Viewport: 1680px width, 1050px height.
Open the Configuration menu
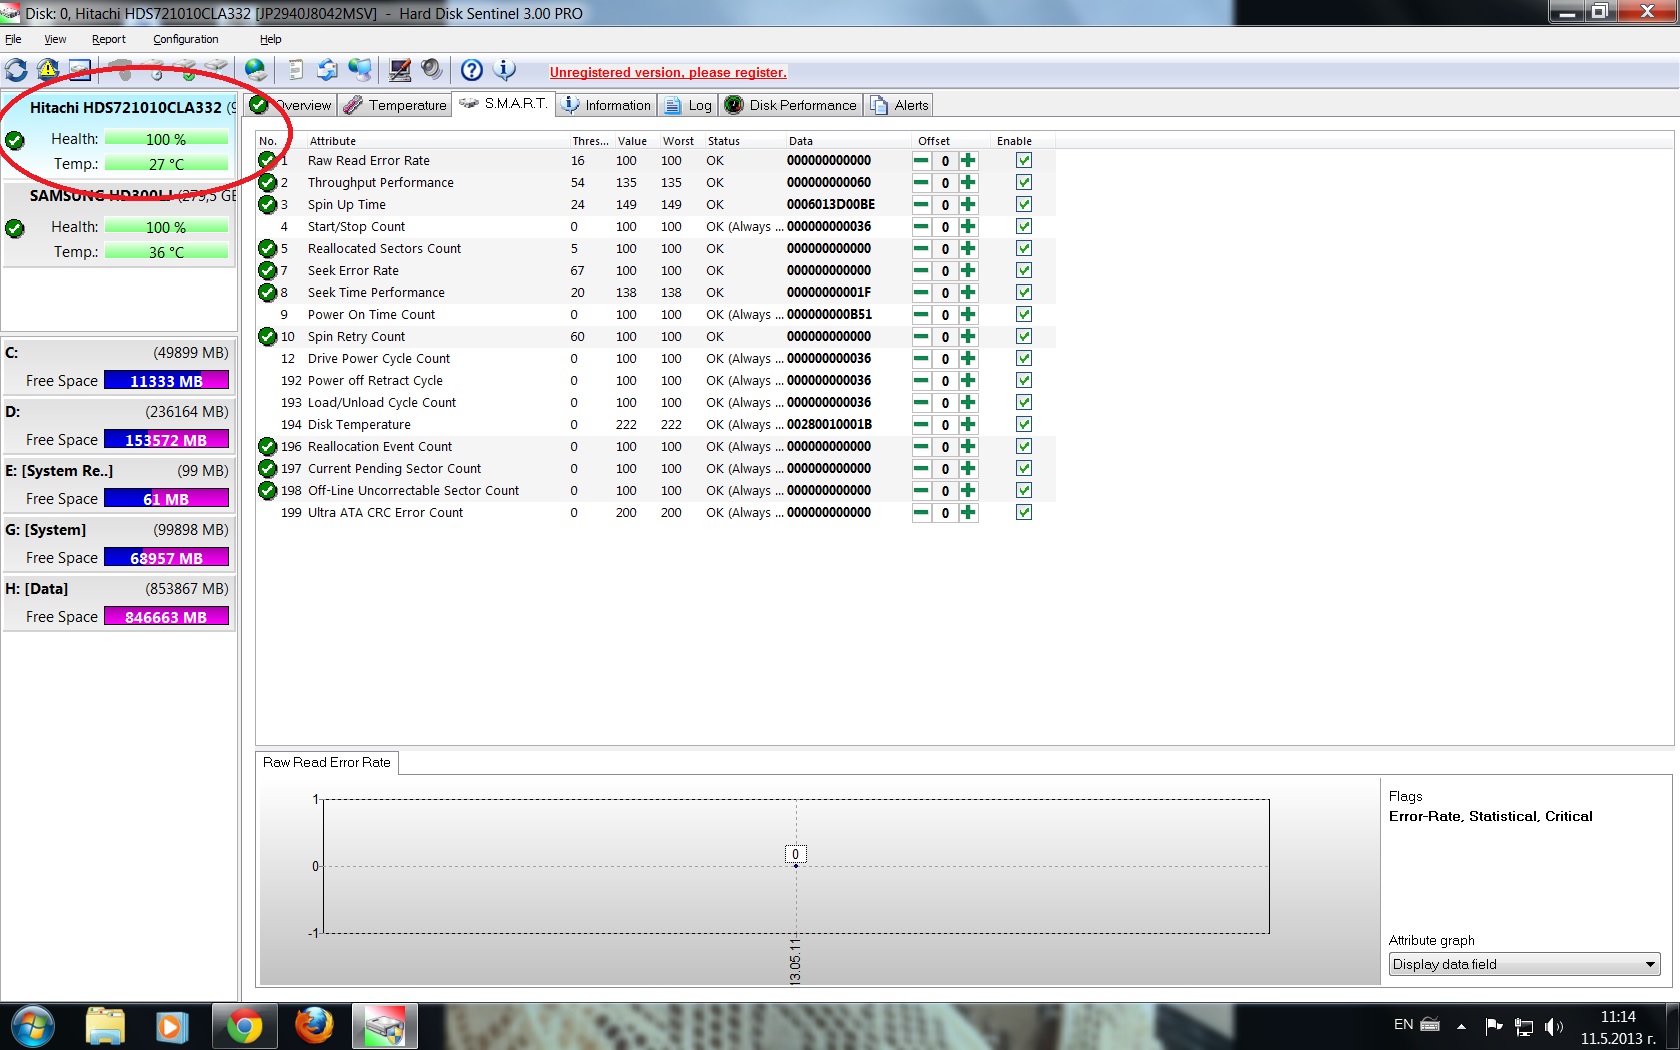click(x=185, y=39)
